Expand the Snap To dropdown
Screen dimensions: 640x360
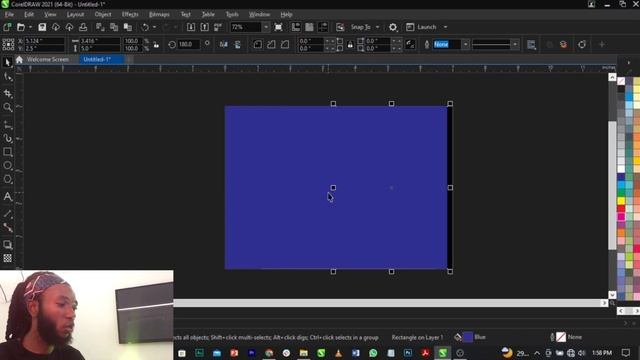(x=378, y=27)
